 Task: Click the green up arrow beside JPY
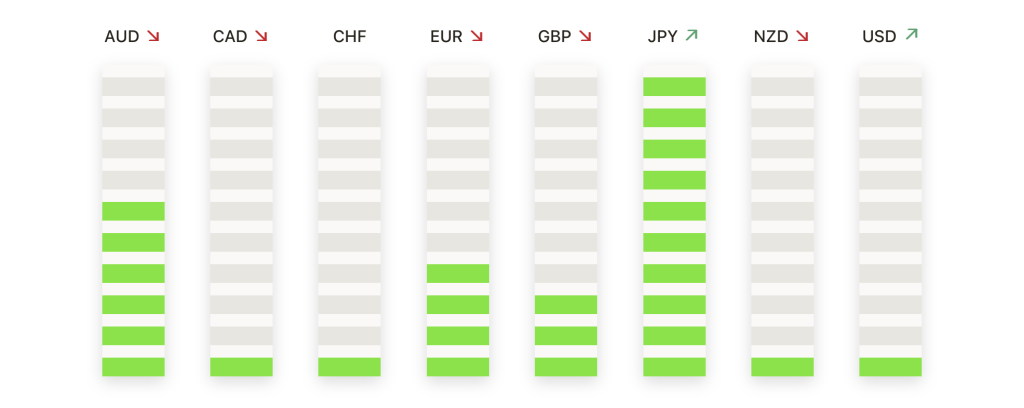pyautogui.click(x=692, y=35)
